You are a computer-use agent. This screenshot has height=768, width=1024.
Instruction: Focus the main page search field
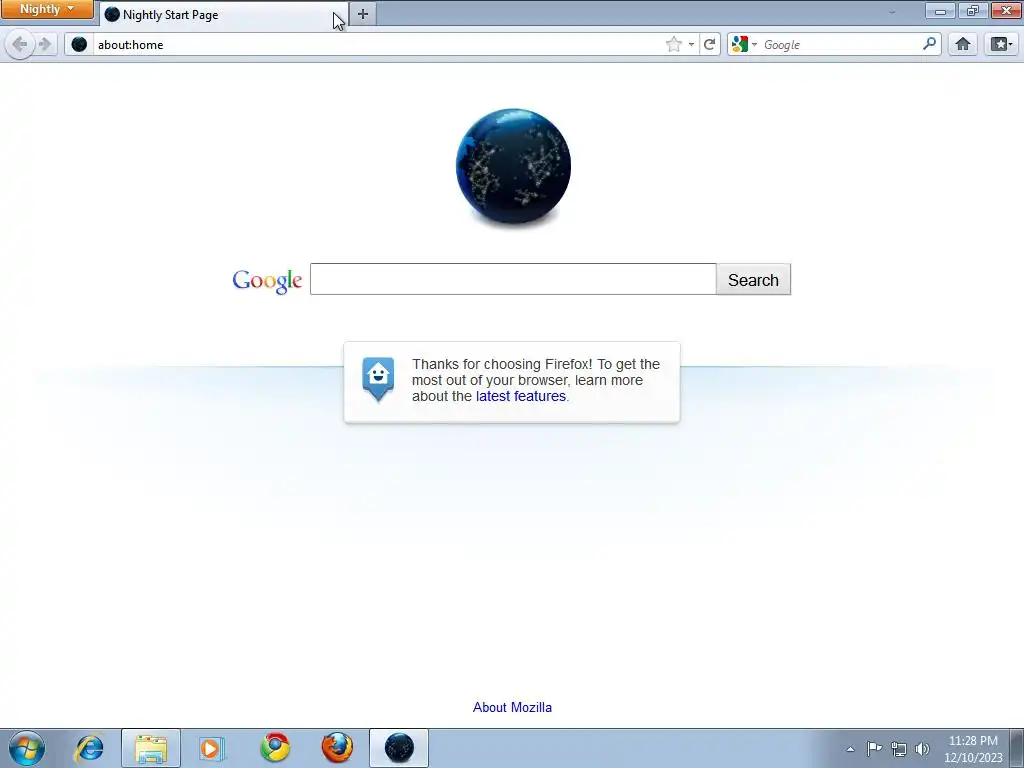513,280
